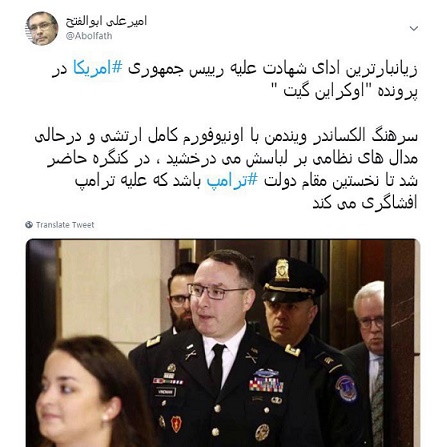Screen dimensions: 442x447
Task: Click the tweet line starting with زیانبارترین
Action: (x=235, y=69)
